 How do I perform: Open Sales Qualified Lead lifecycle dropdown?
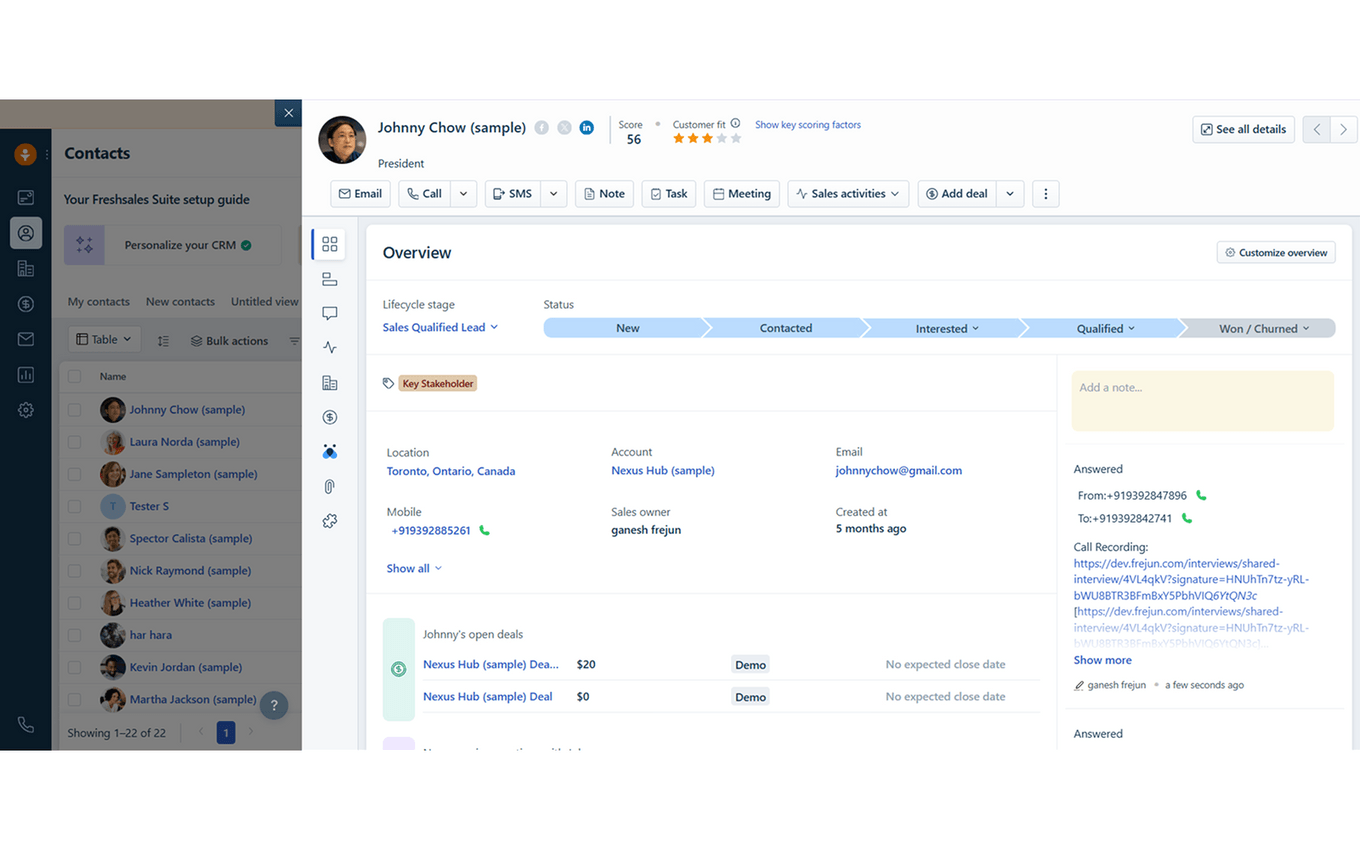[x=440, y=327]
